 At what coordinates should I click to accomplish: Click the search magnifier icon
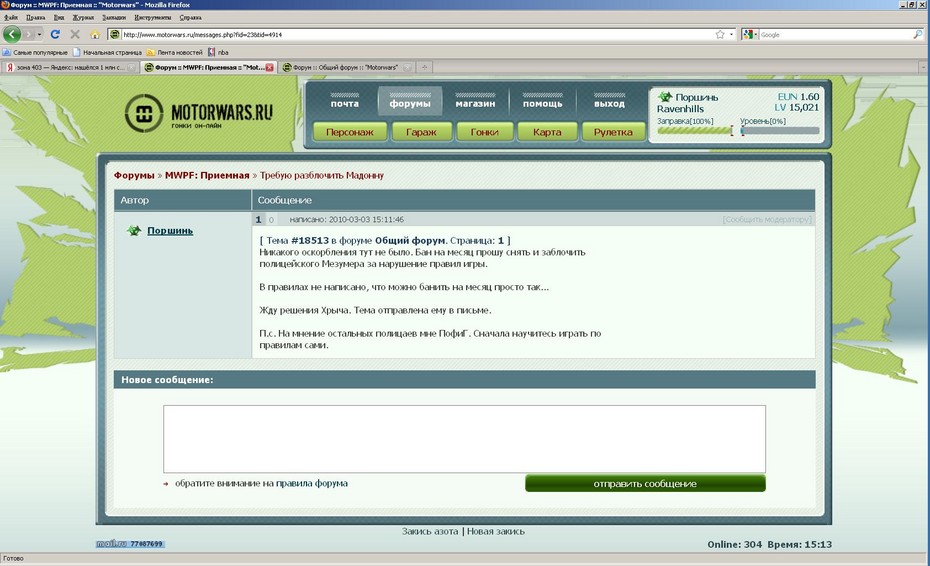tap(918, 34)
